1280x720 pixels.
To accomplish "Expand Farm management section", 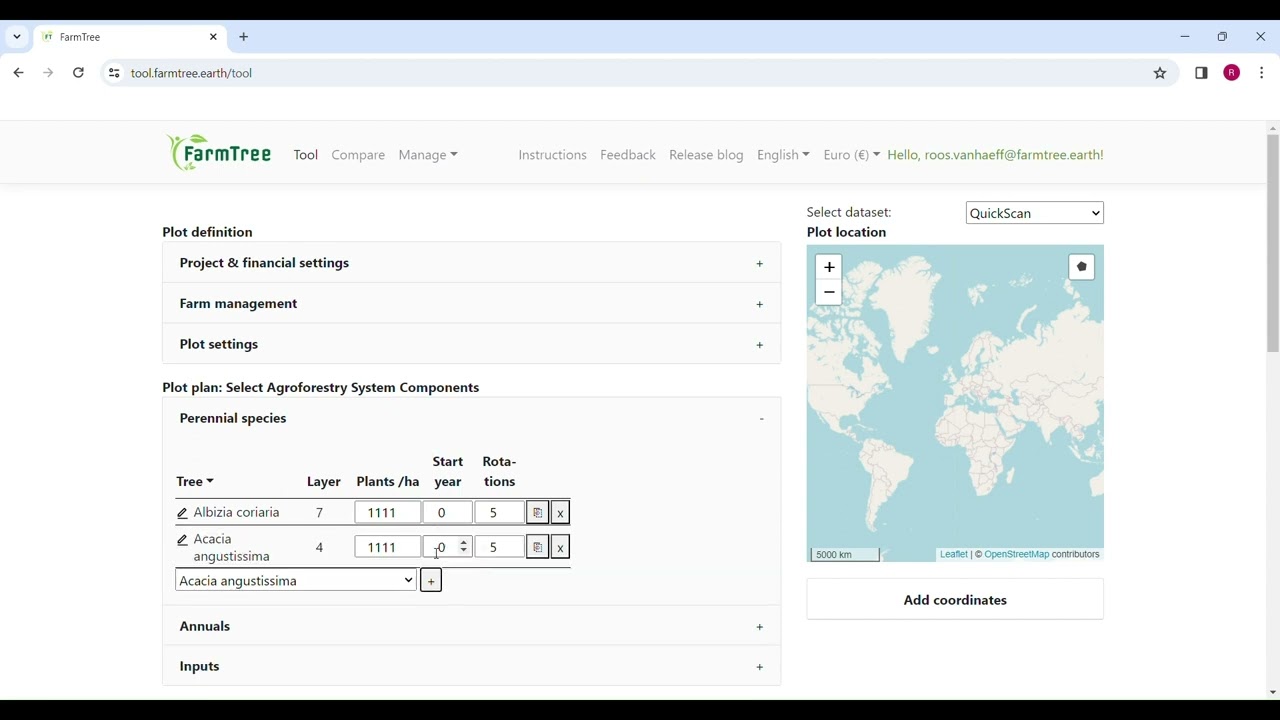I will [x=471, y=303].
